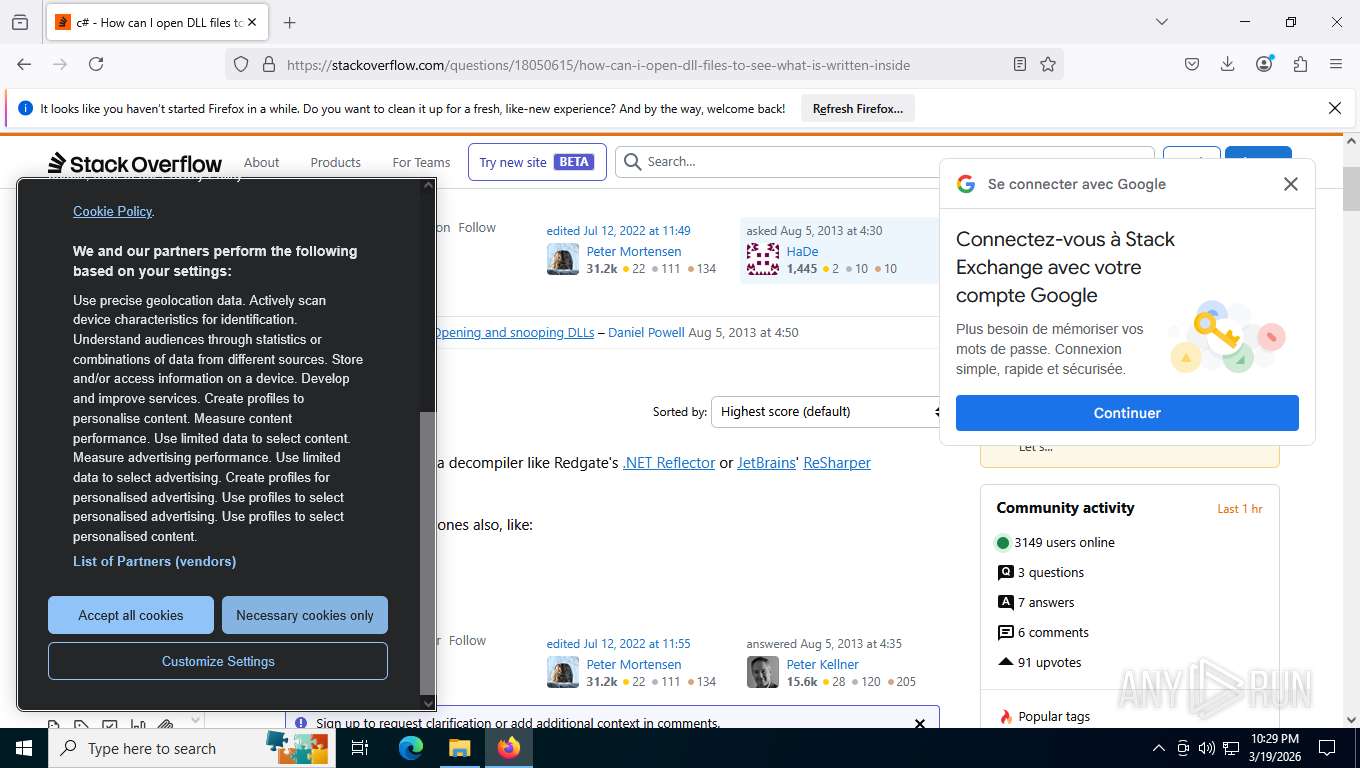Image resolution: width=1360 pixels, height=768 pixels.
Task: Click the blue Continuer button
Action: [x=1127, y=413]
